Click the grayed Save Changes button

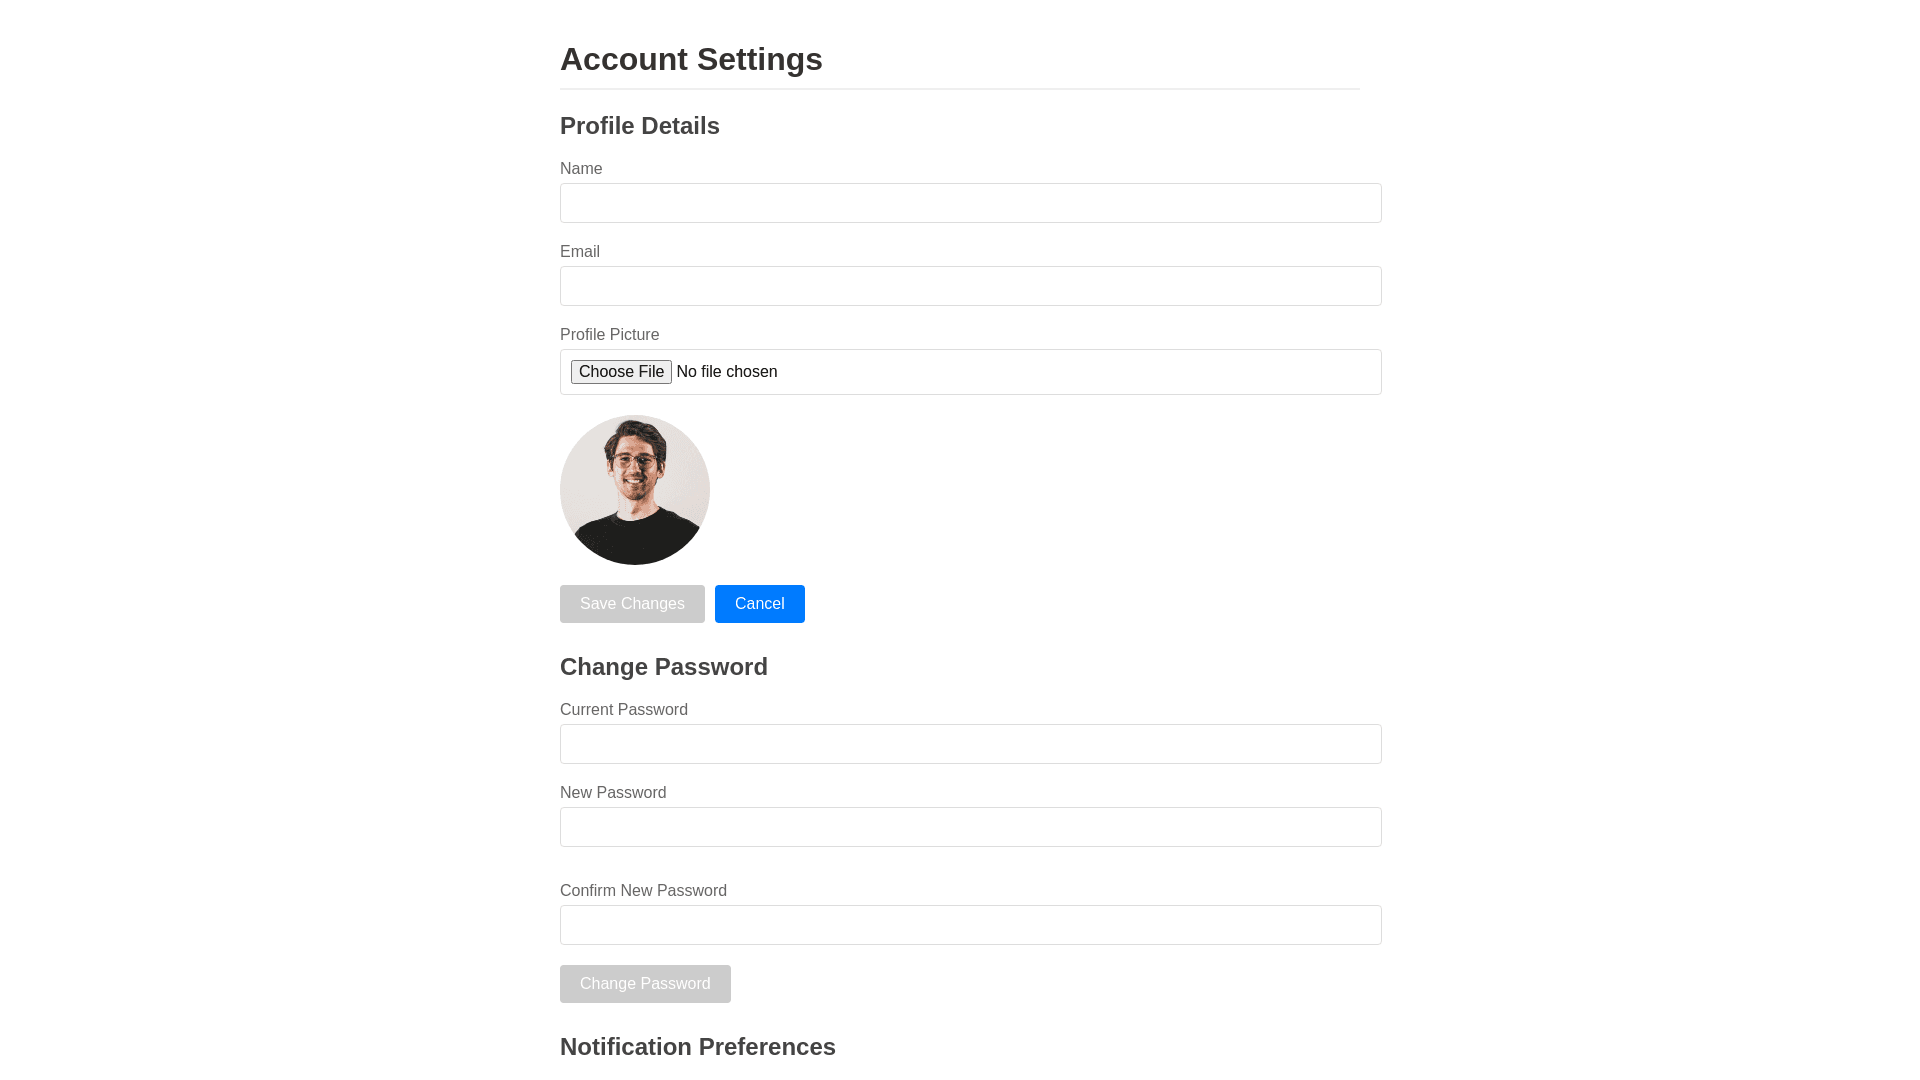tap(632, 604)
